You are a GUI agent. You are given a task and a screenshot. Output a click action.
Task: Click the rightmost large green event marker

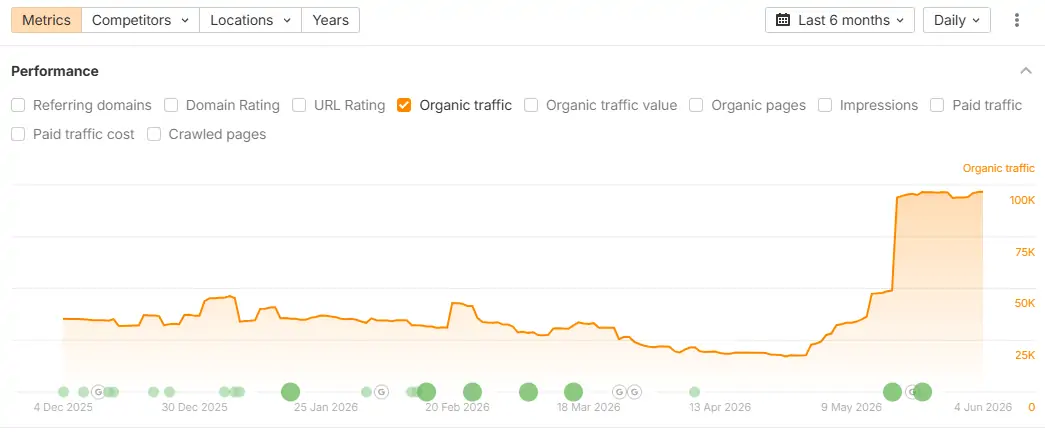pyautogui.click(x=922, y=392)
